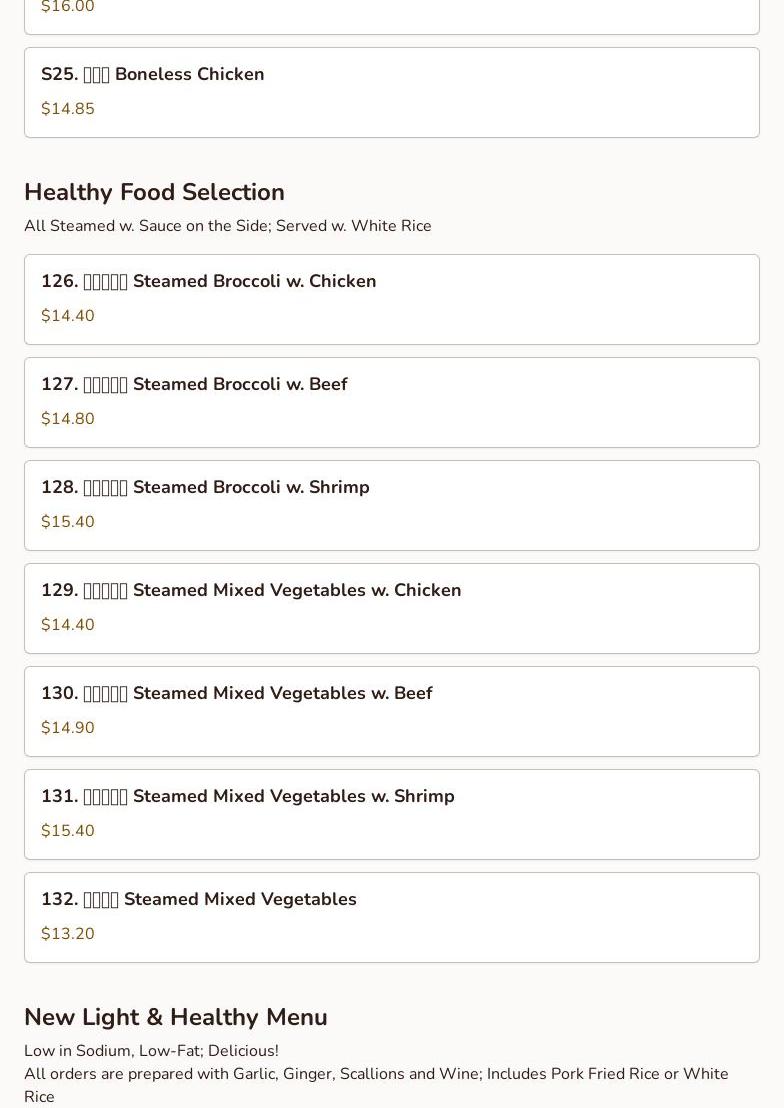The height and width of the screenshot is (1108, 784).
Task: Click the Healthy Food Selection heading
Action: coord(154,192)
